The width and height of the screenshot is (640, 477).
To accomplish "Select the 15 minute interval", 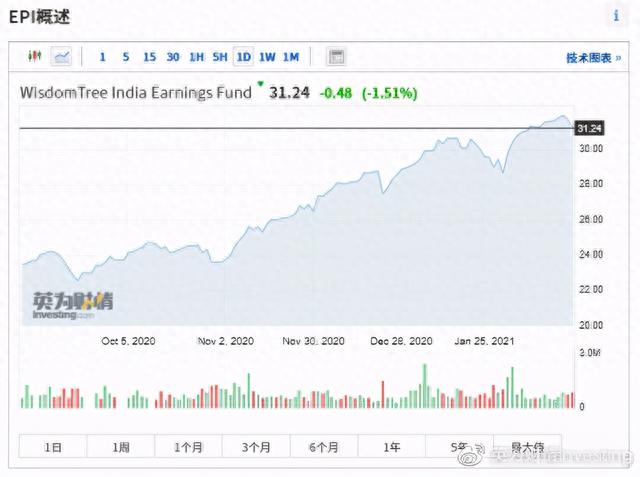I will pos(149,57).
